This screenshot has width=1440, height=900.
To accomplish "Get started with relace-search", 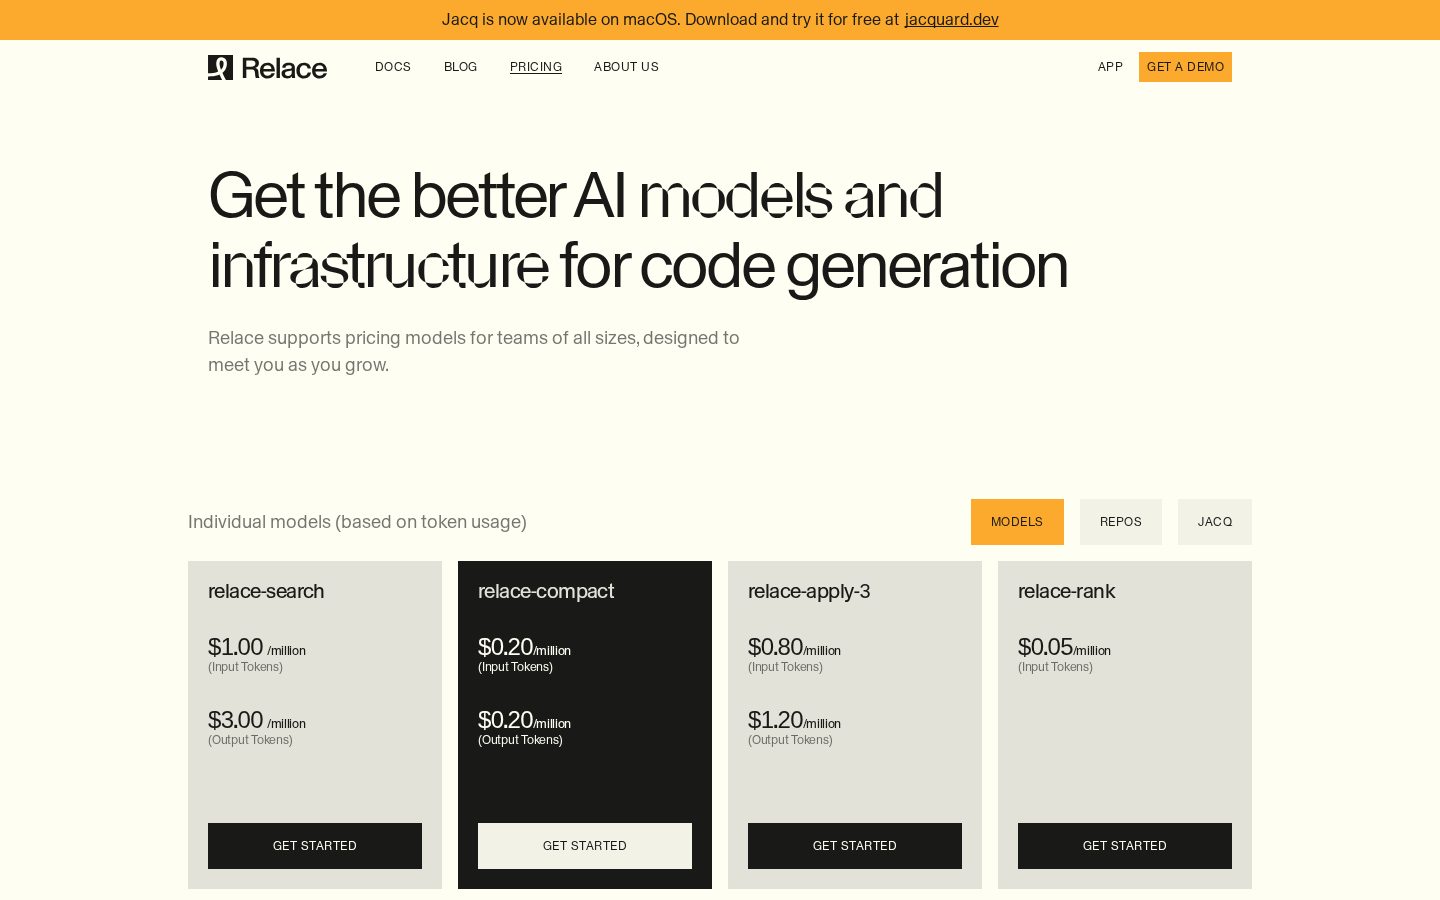I will [x=315, y=846].
